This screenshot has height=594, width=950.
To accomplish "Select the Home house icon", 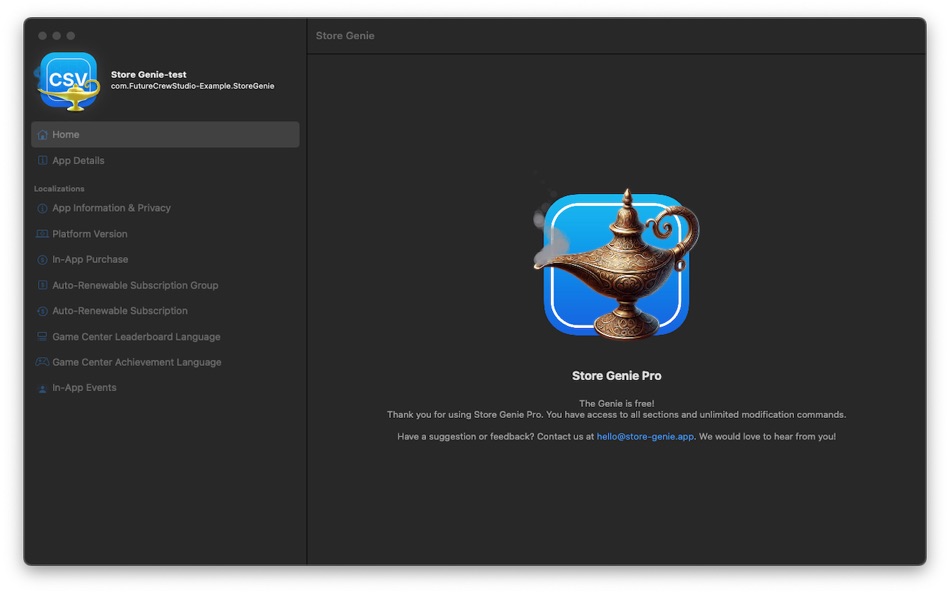I will 42,134.
